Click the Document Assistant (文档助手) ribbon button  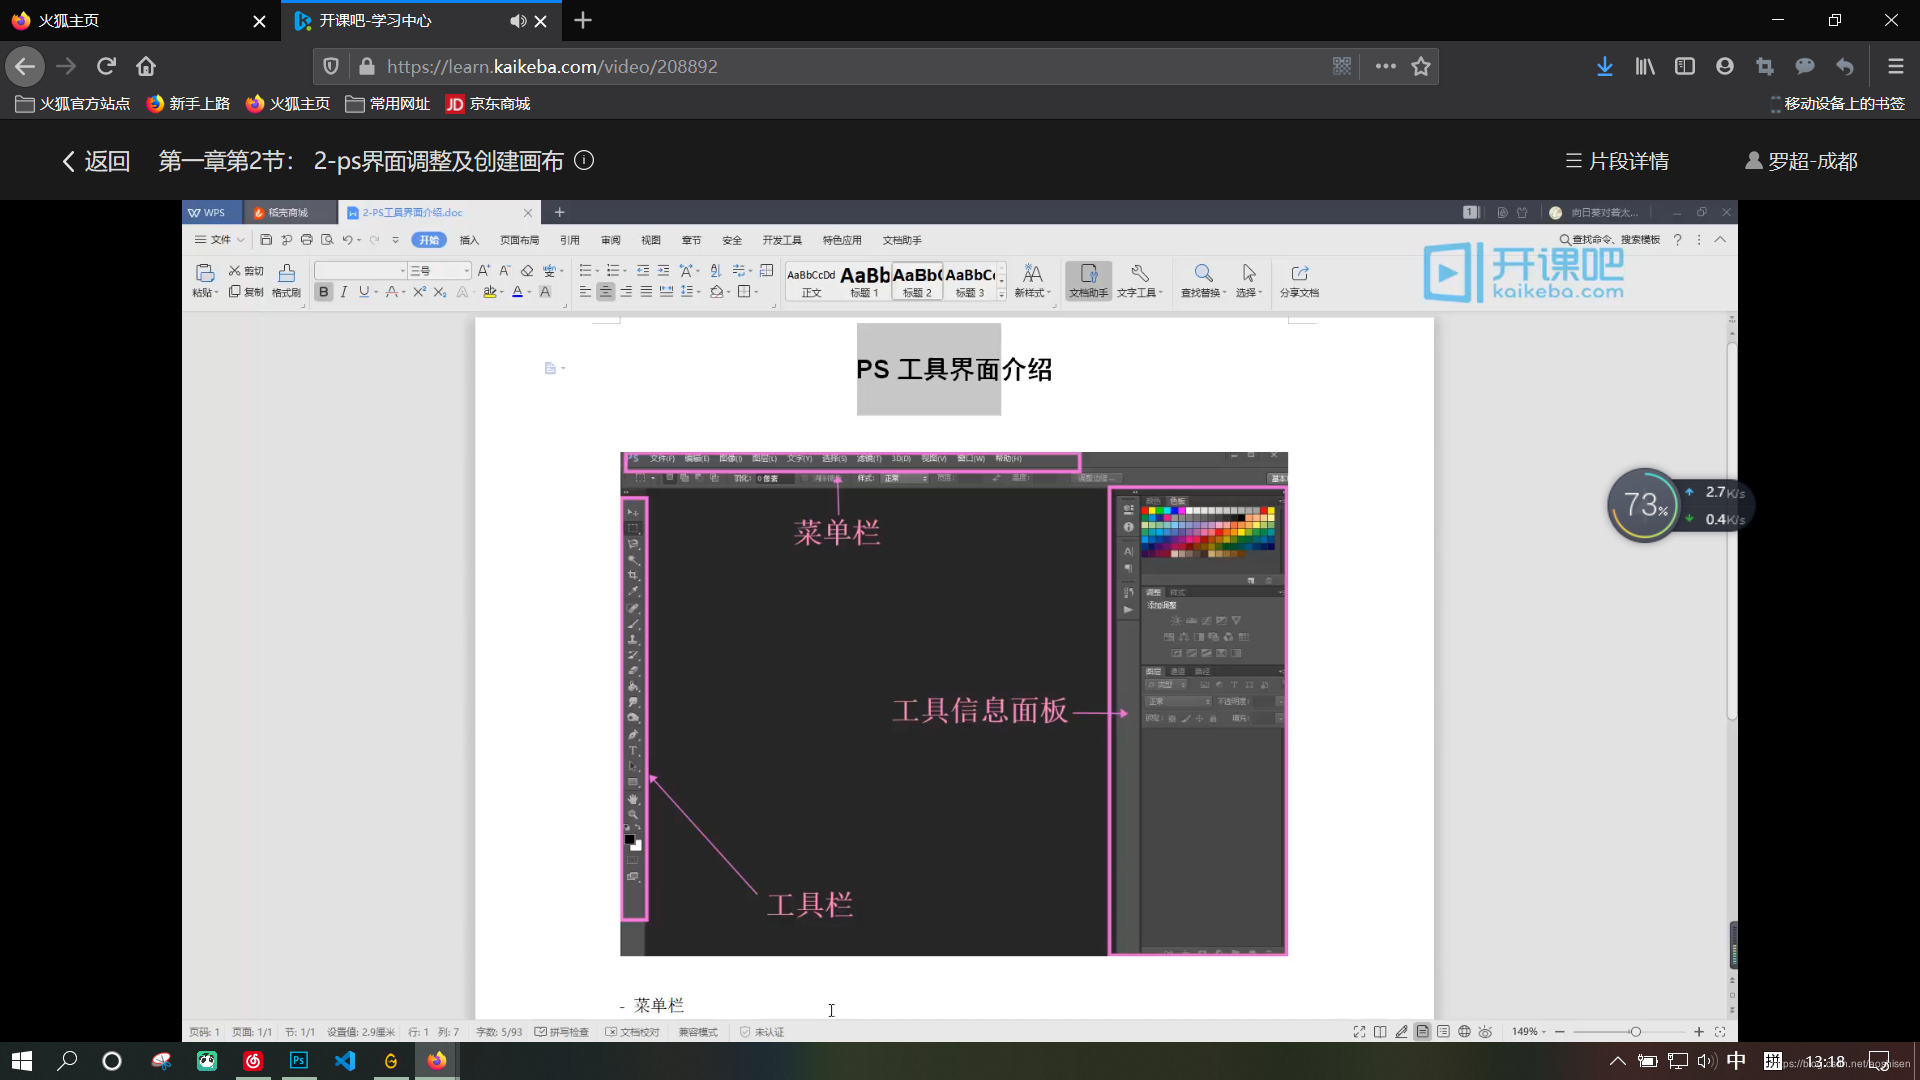point(1089,280)
